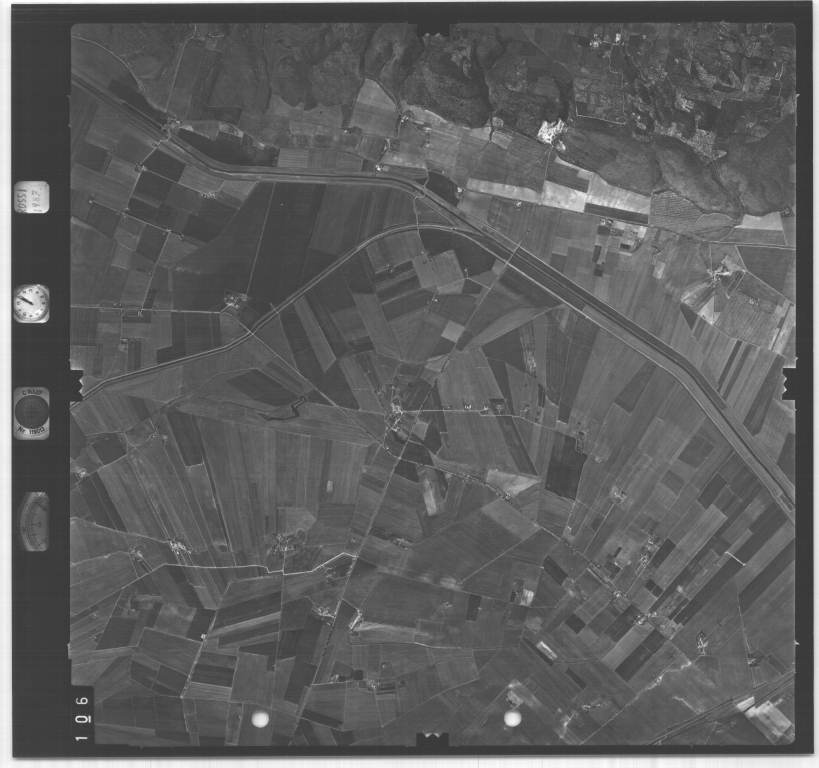819x768 pixels.
Task: Click the counter data label above the clock
Action: point(31,198)
